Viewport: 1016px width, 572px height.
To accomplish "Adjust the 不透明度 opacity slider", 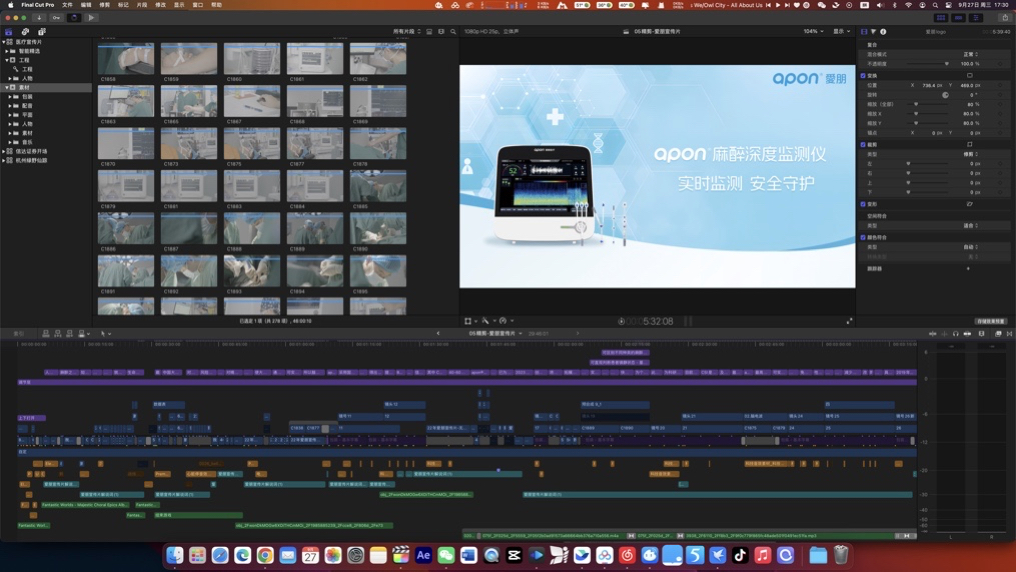I will pyautogui.click(x=945, y=64).
